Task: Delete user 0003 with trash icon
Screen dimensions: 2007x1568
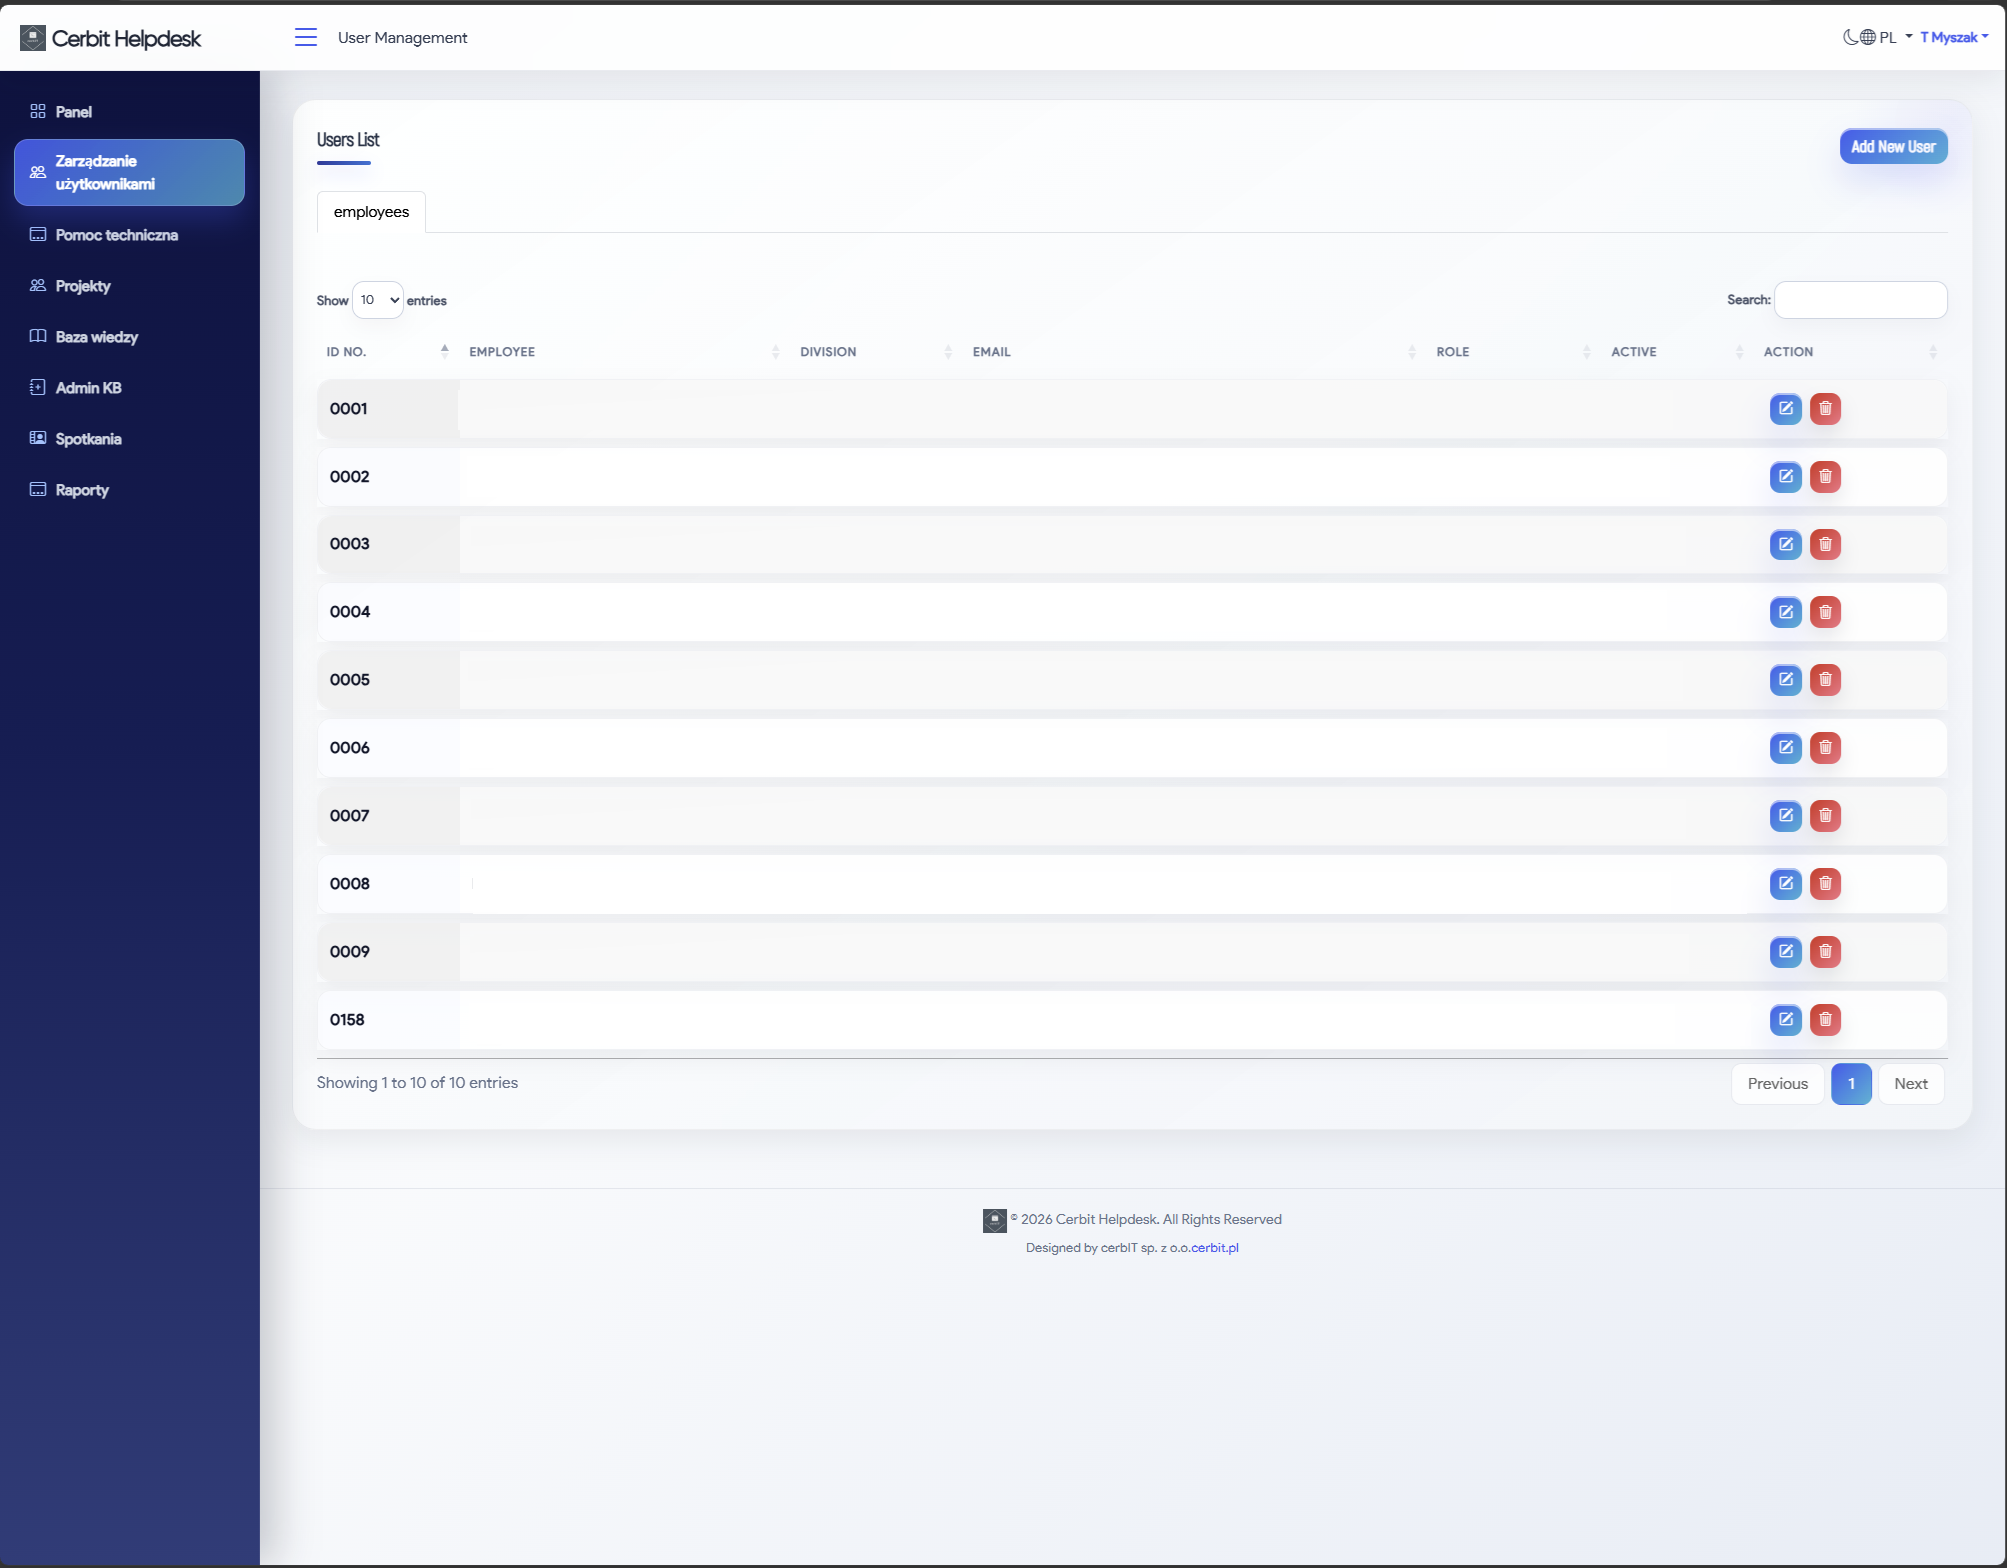Action: point(1825,544)
